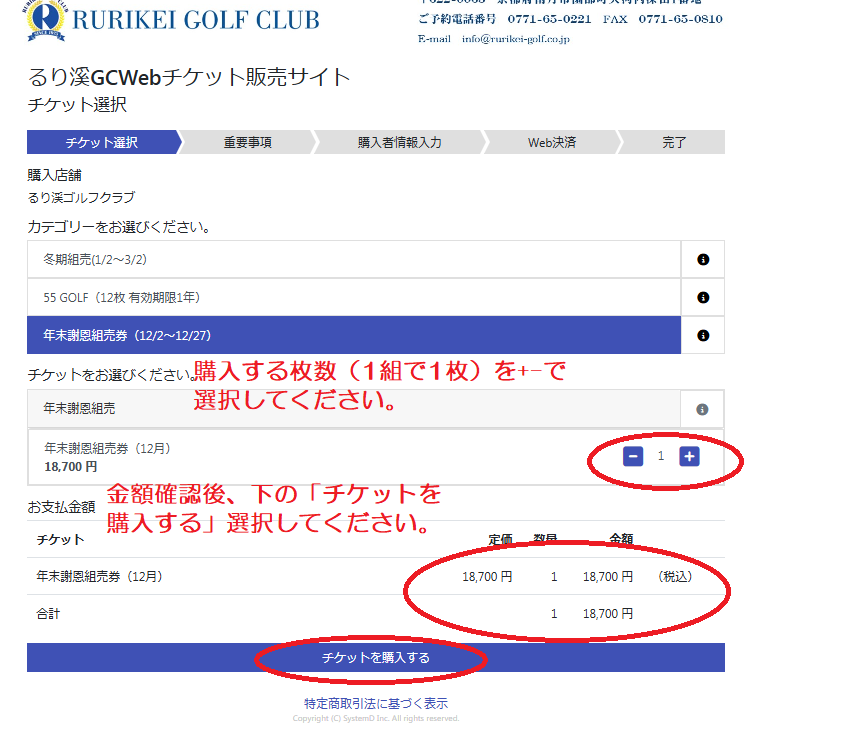Click the info@rurikei-golf.co.jp email address
841x740 pixels.
pos(515,39)
